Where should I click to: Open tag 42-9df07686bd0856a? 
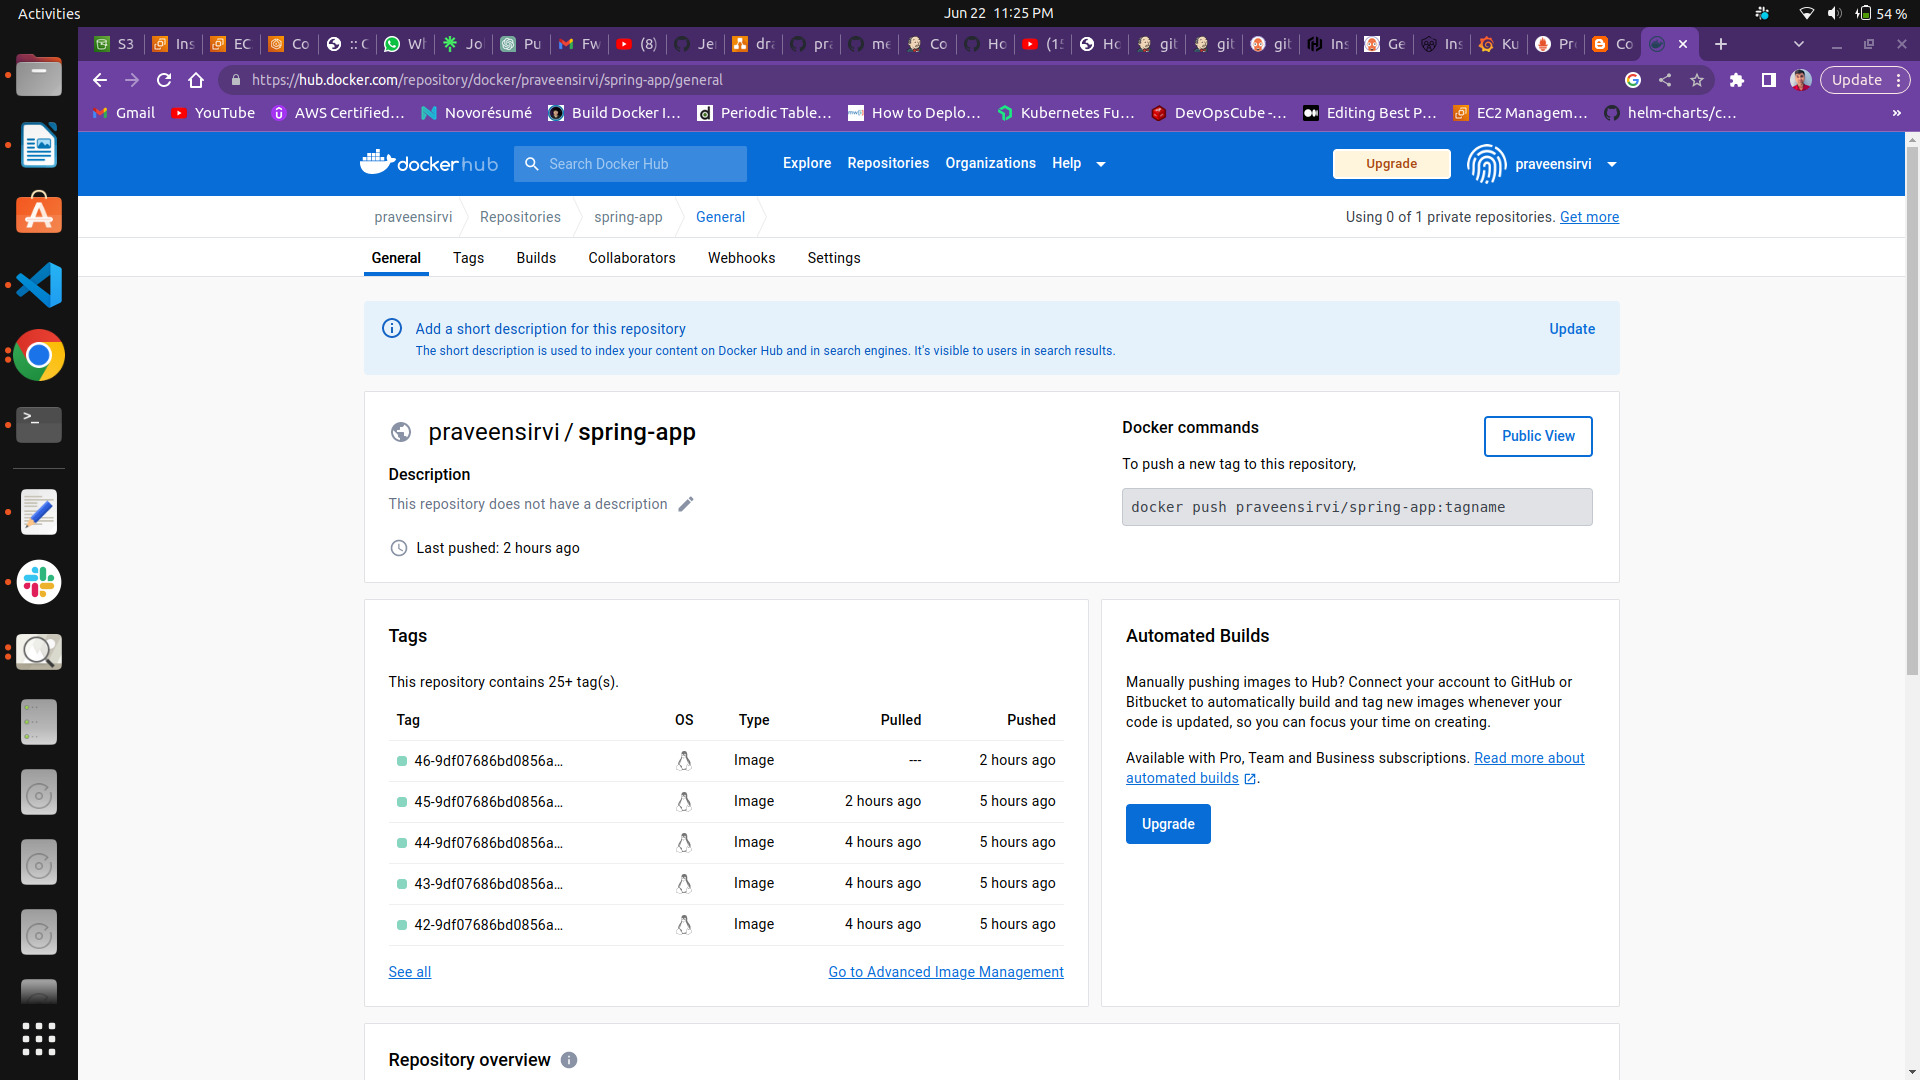coord(488,925)
